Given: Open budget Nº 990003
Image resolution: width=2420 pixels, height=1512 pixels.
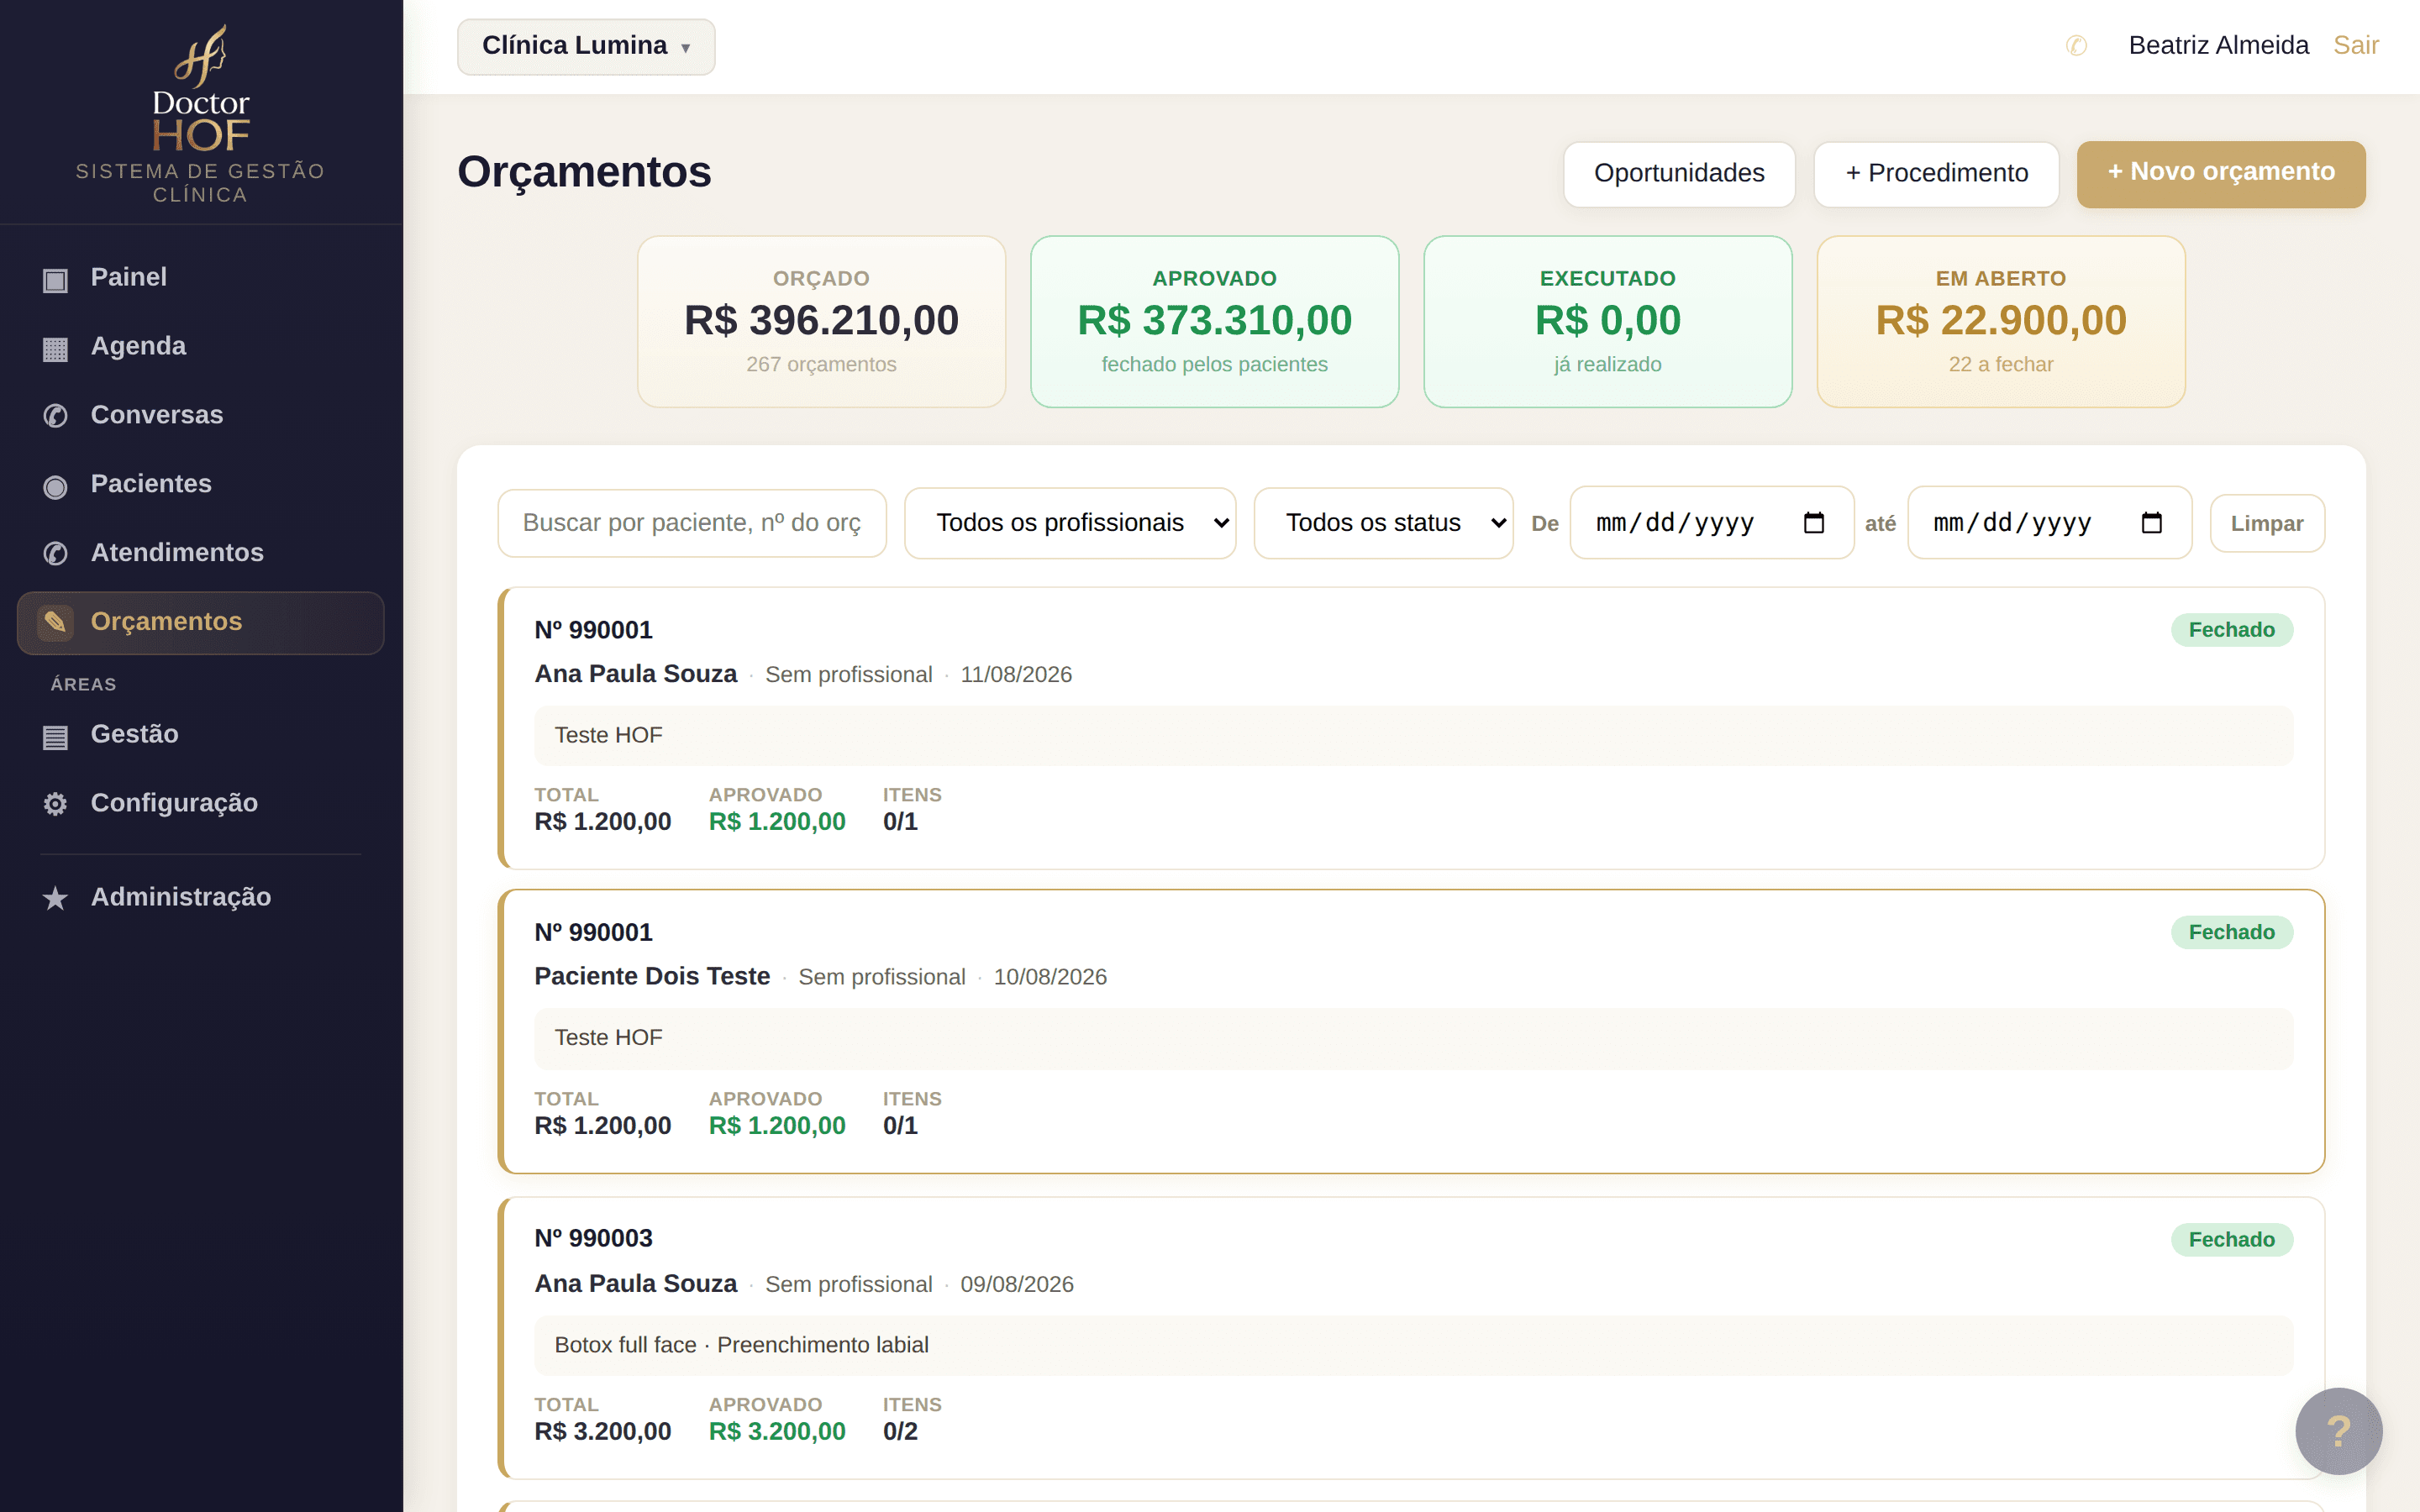Looking at the screenshot, I should point(1411,1338).
